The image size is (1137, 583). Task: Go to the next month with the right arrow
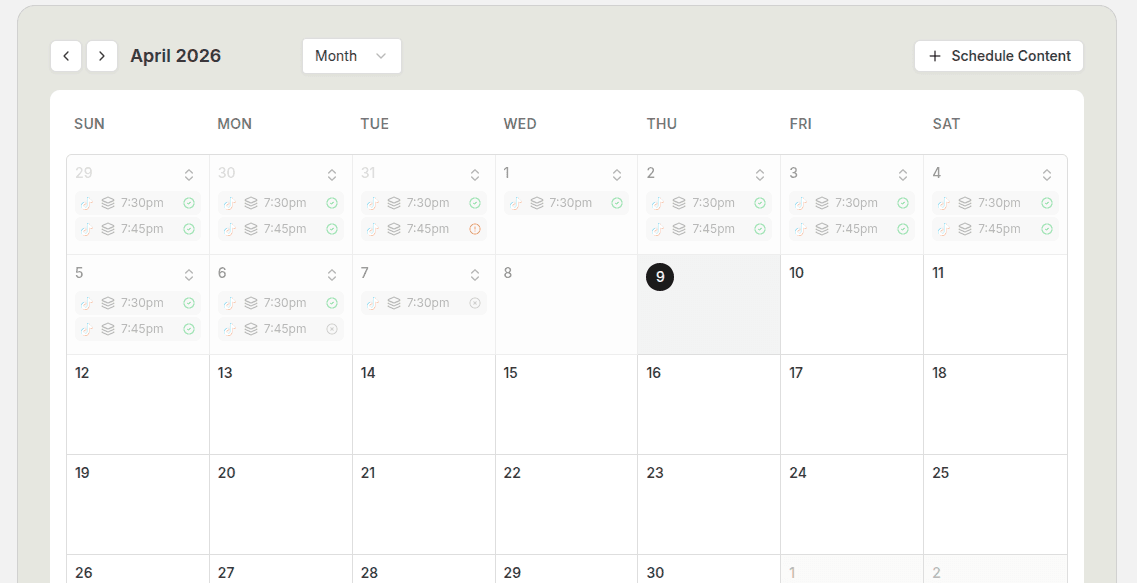click(x=101, y=56)
